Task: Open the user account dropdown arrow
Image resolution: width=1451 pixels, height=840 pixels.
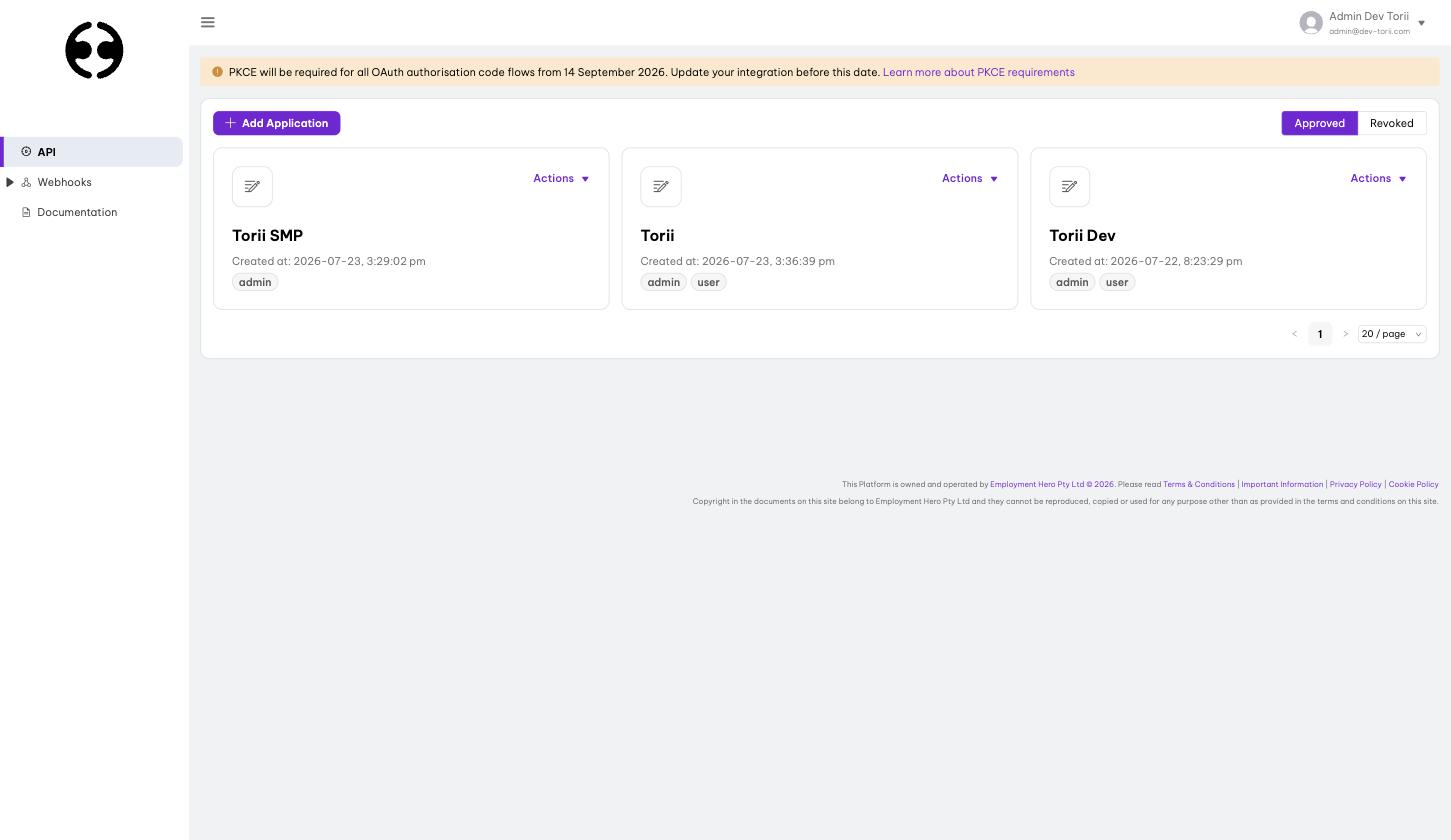Action: 1421,23
